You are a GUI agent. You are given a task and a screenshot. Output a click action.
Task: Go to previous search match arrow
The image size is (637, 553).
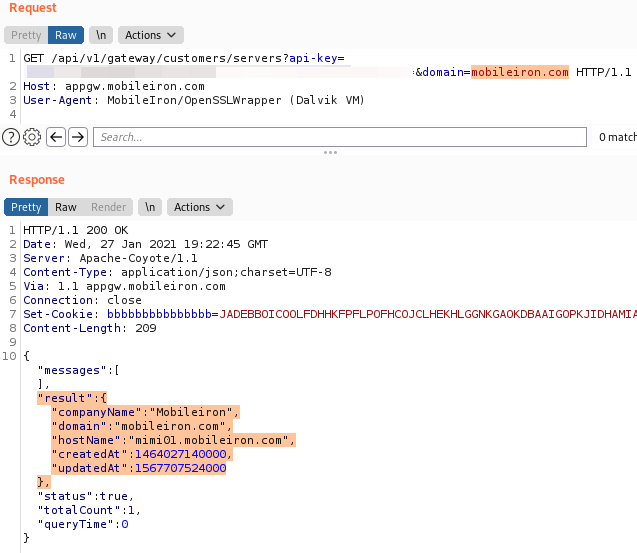tap(56, 137)
